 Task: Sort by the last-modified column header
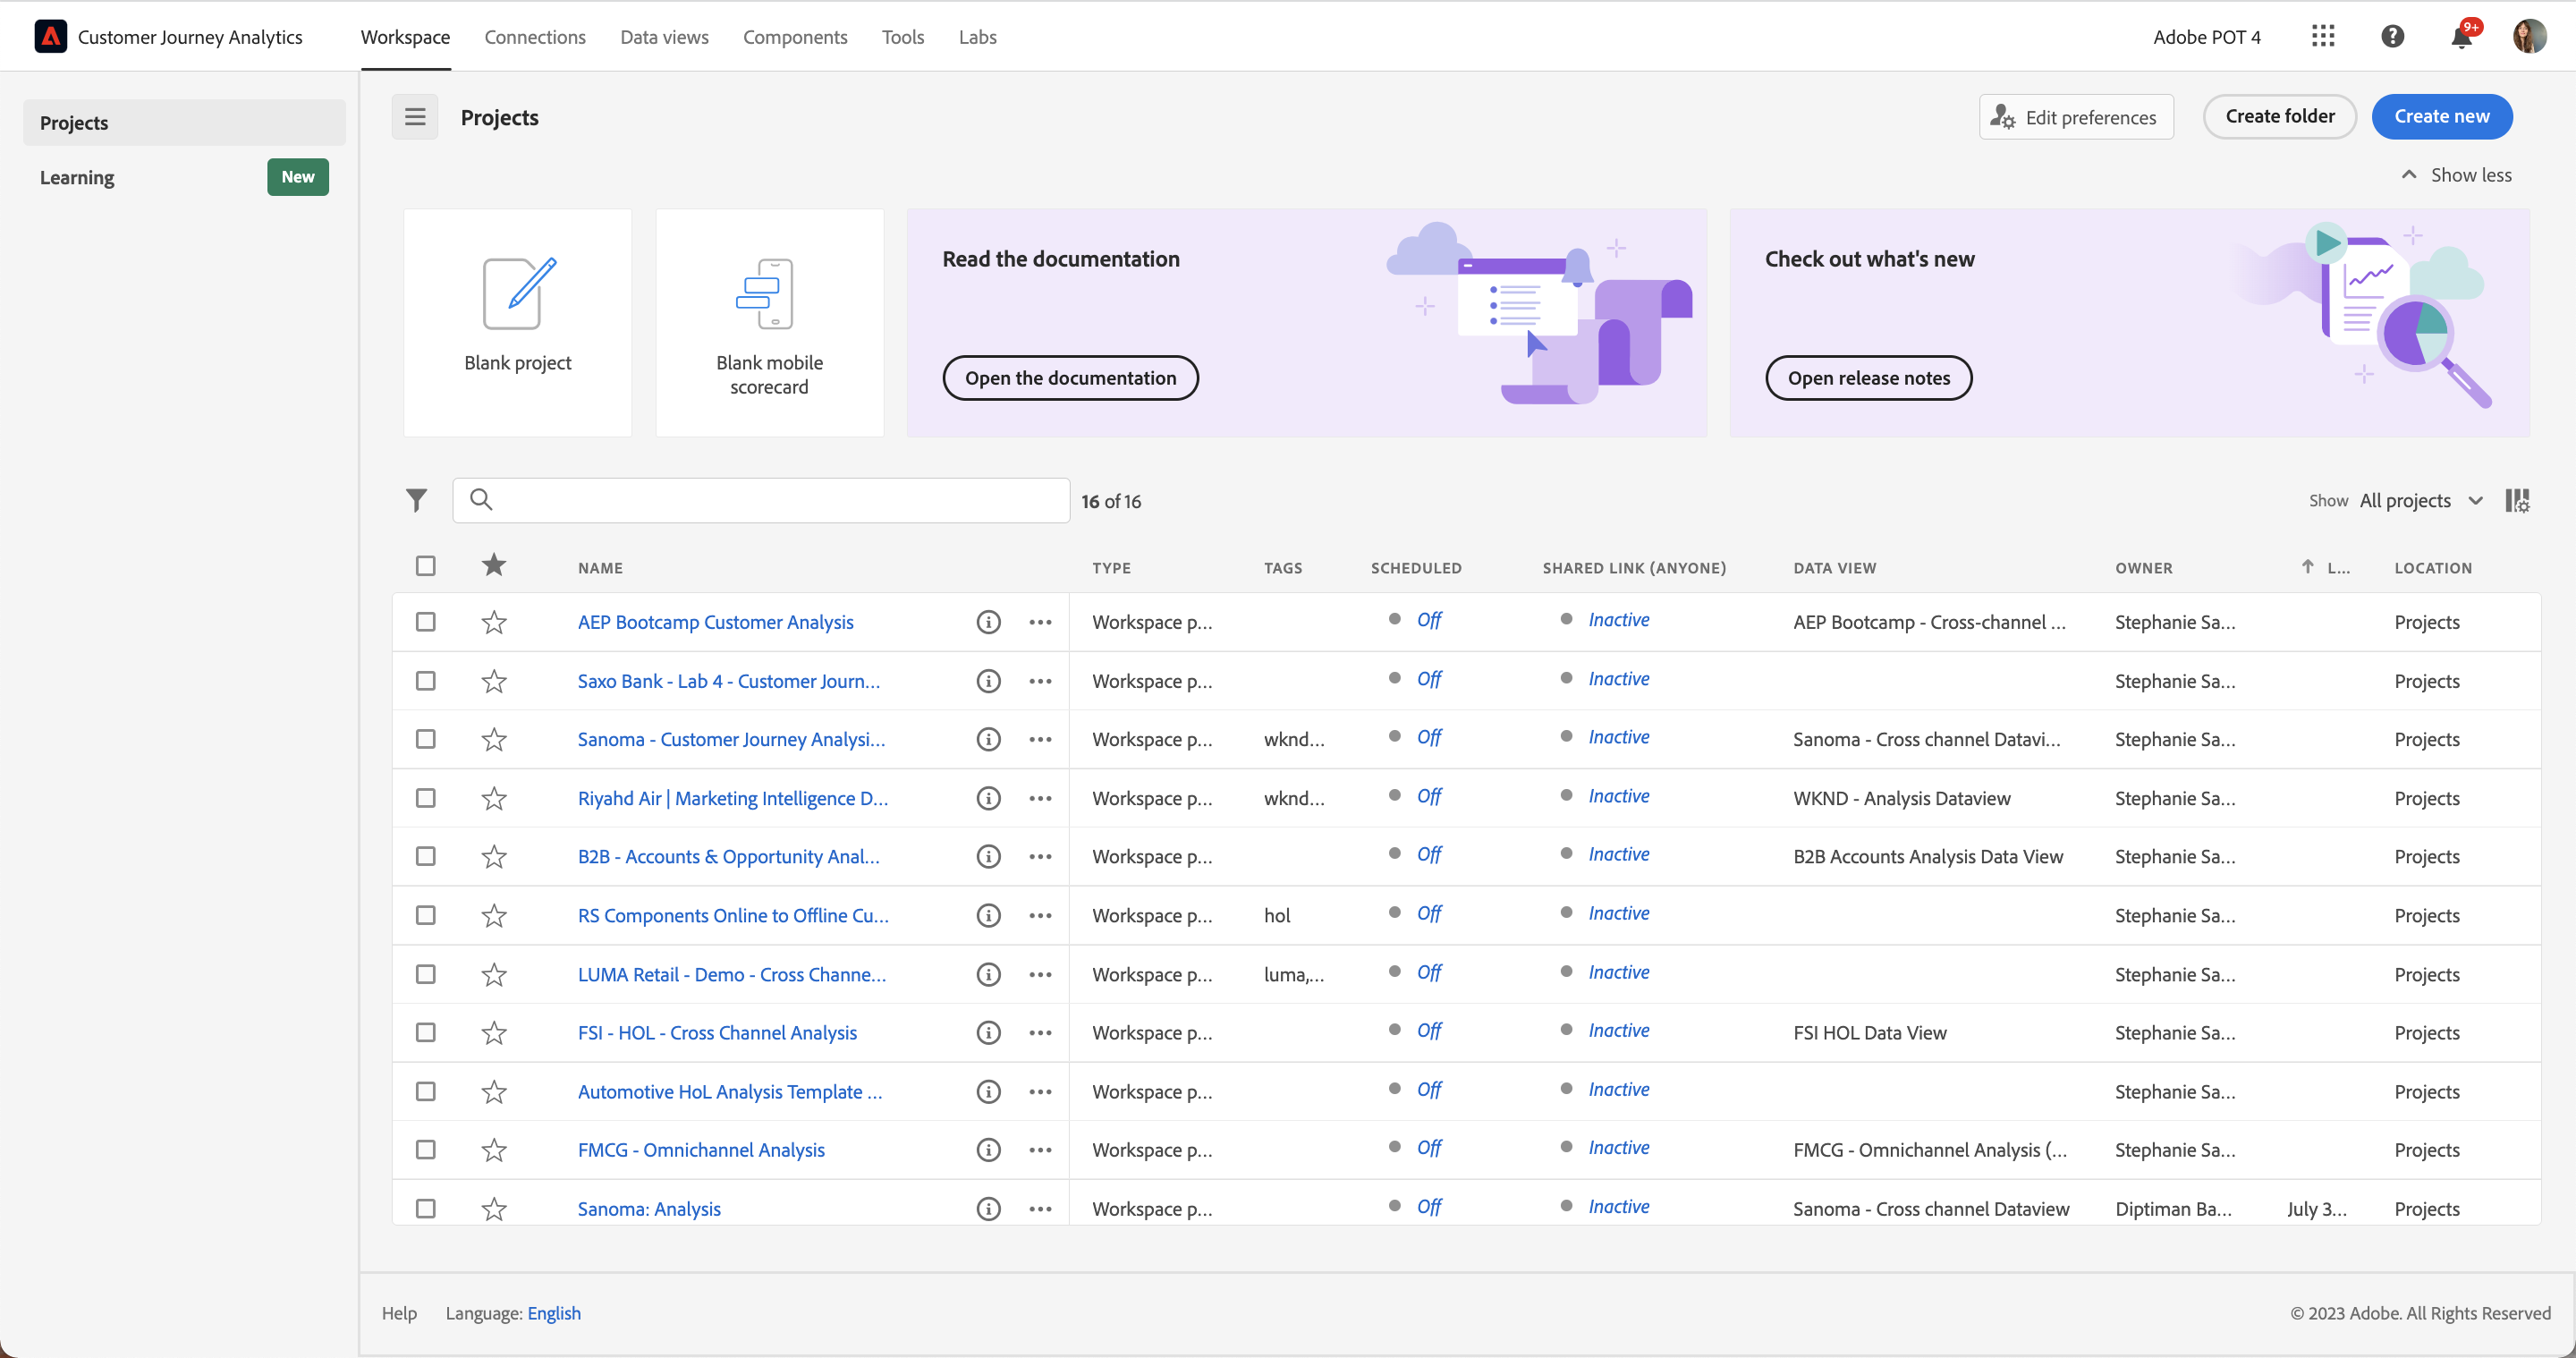tap(2326, 567)
